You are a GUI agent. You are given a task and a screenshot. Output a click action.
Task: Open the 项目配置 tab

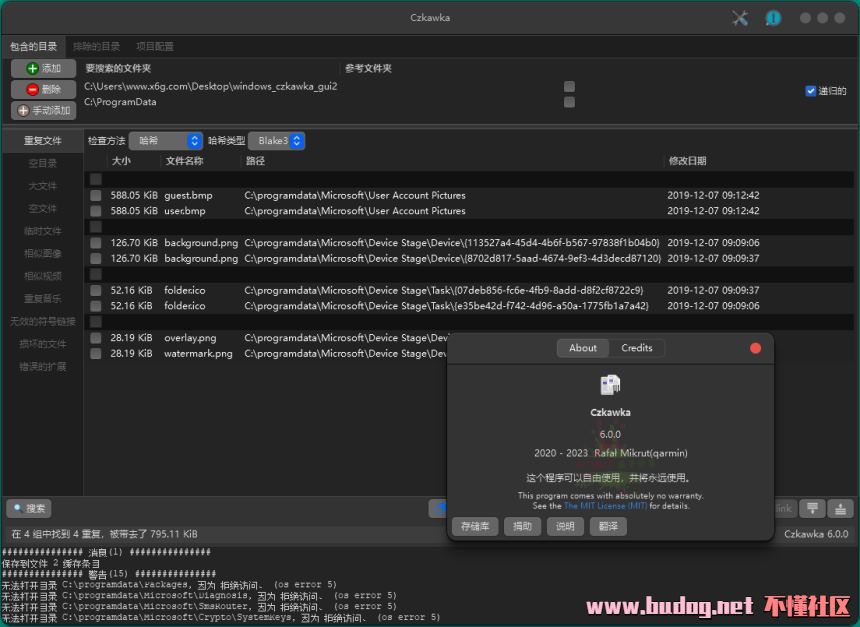(155, 47)
